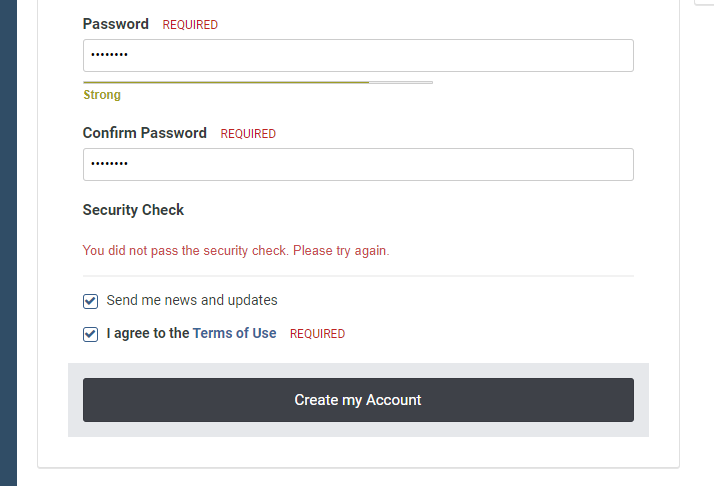Click the Password input field
Viewport: 714px width, 486px height.
pyautogui.click(x=358, y=55)
